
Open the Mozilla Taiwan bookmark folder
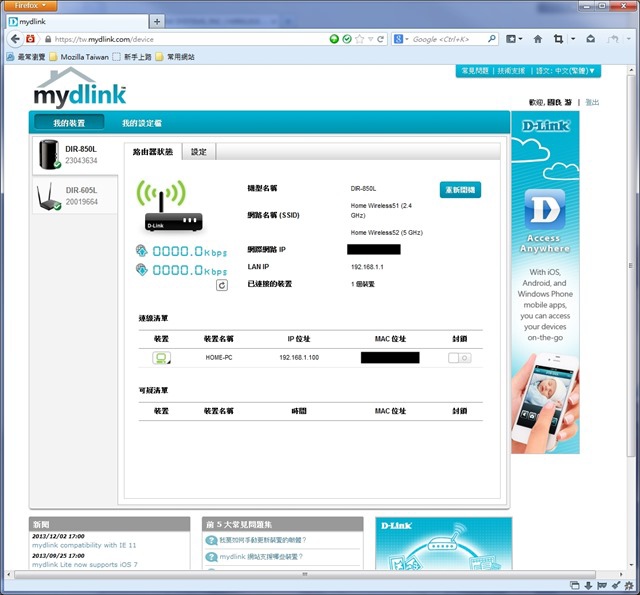click(79, 57)
